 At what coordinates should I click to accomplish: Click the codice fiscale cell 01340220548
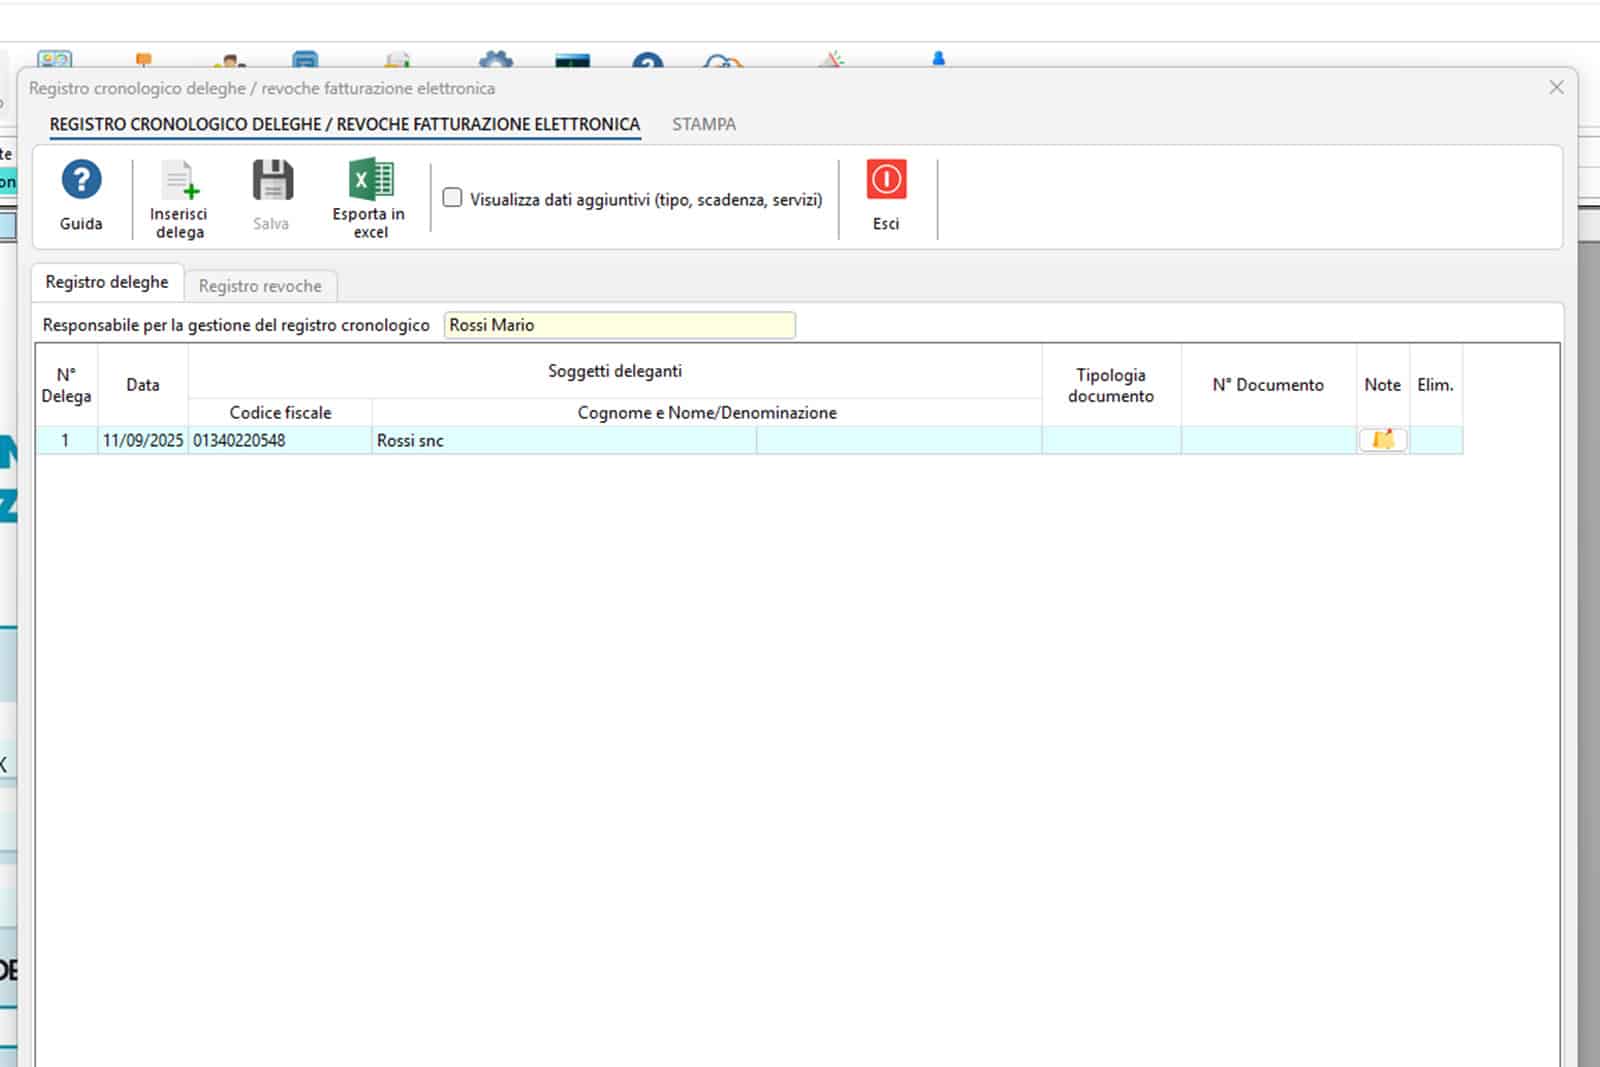tap(279, 440)
